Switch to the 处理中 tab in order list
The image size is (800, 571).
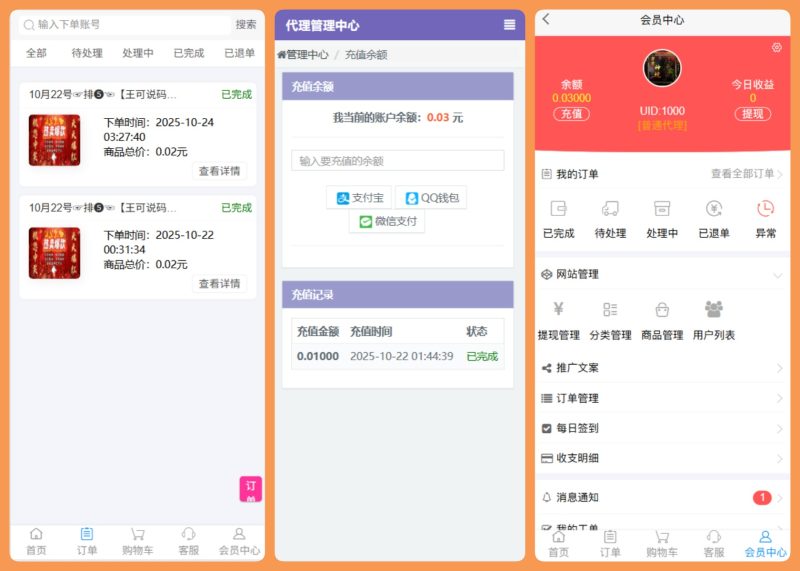click(x=138, y=53)
